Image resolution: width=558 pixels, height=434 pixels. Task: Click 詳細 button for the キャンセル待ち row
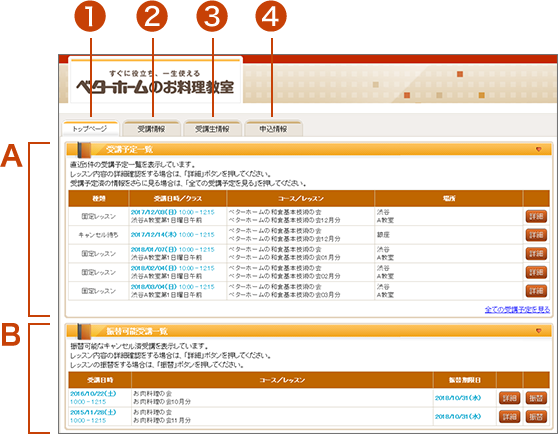536,235
